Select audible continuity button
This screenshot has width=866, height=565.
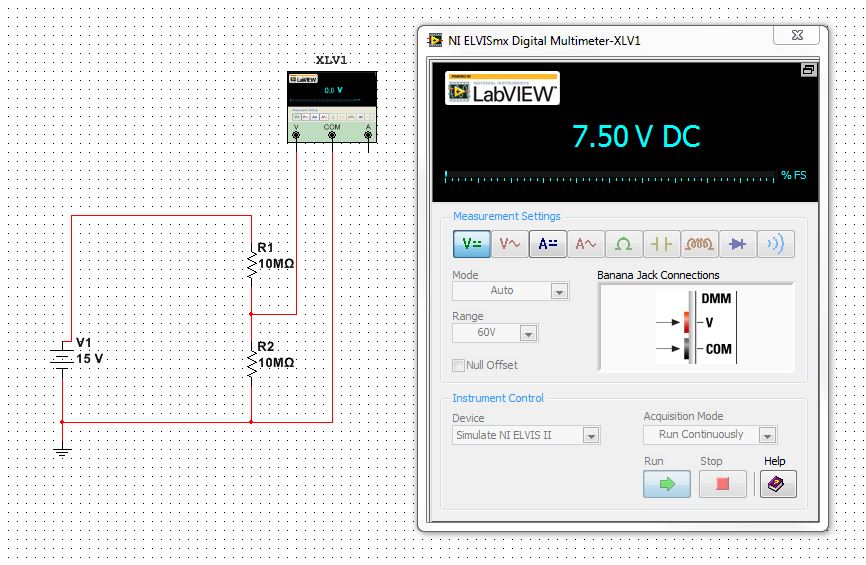click(776, 244)
